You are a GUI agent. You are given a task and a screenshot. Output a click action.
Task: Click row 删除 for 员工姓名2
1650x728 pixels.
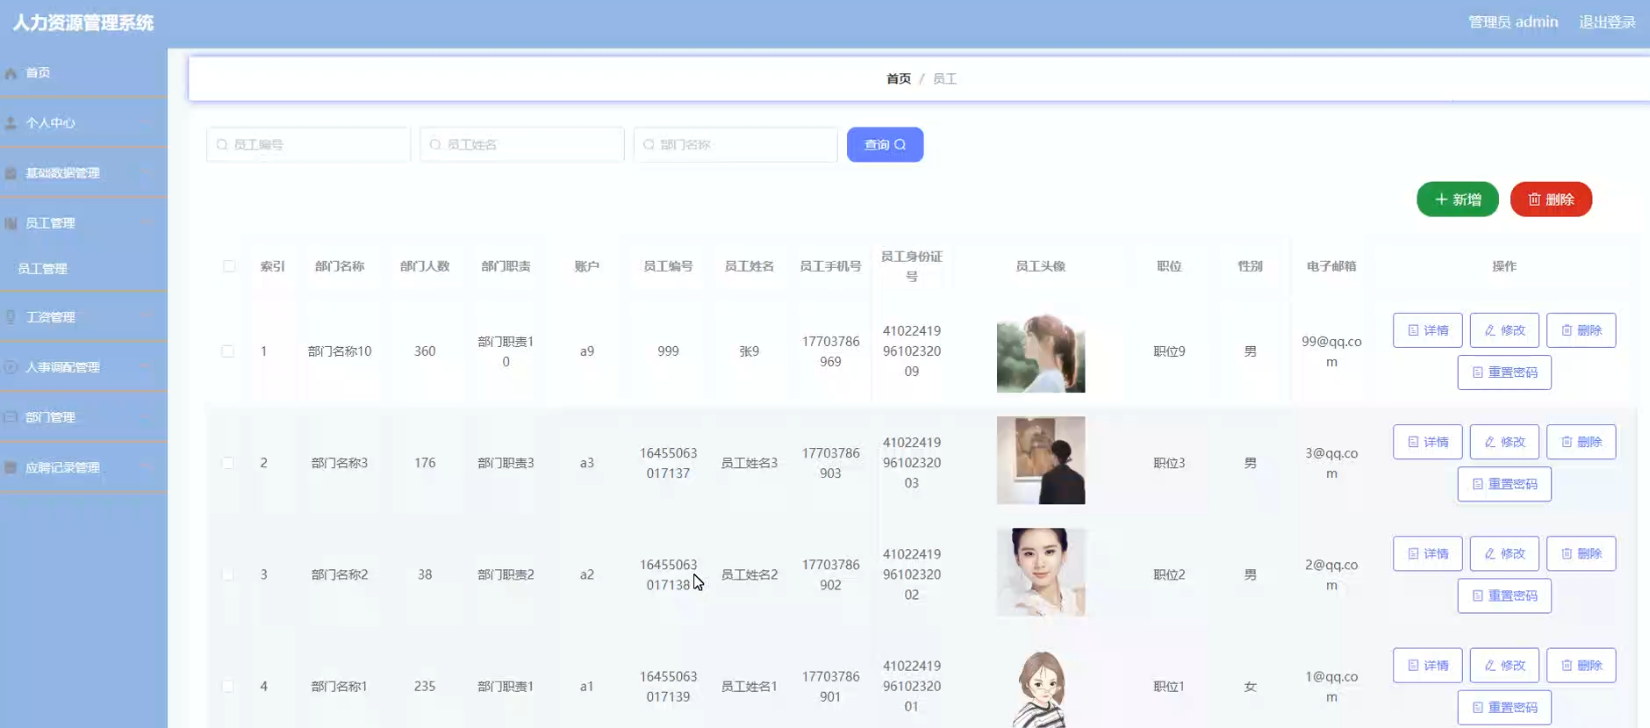click(x=1581, y=554)
